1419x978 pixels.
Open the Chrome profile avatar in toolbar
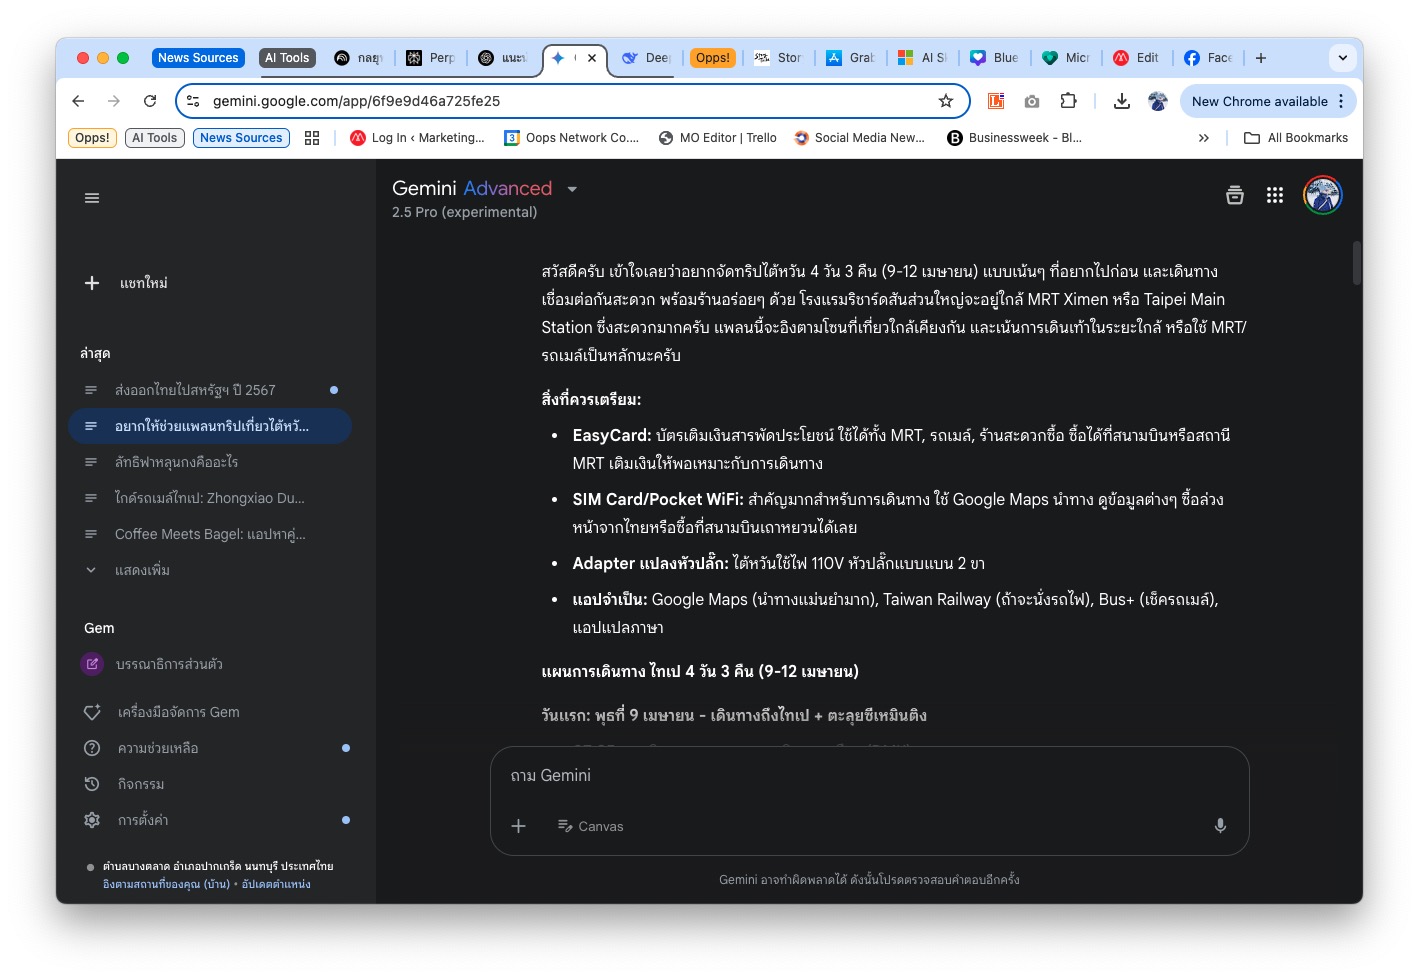click(1158, 101)
